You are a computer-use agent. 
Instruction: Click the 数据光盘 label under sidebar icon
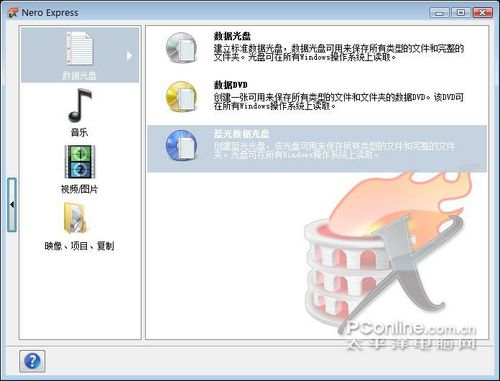point(79,76)
